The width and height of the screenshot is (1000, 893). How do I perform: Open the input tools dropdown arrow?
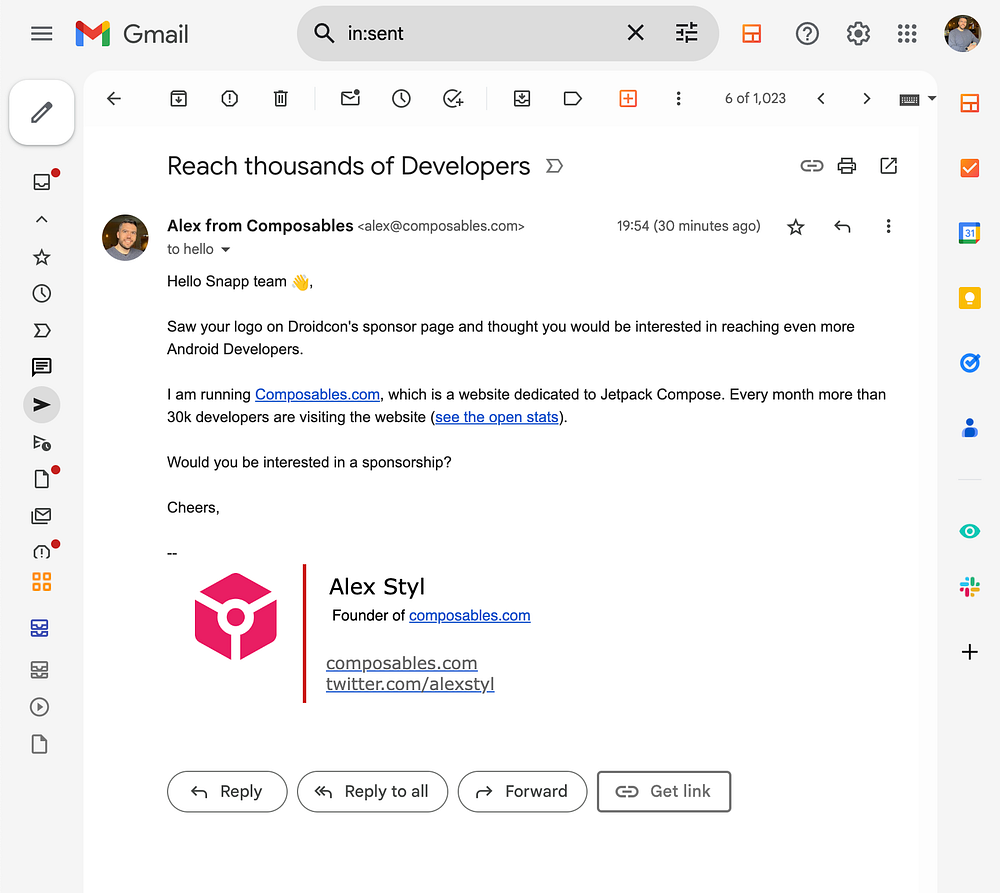932,98
